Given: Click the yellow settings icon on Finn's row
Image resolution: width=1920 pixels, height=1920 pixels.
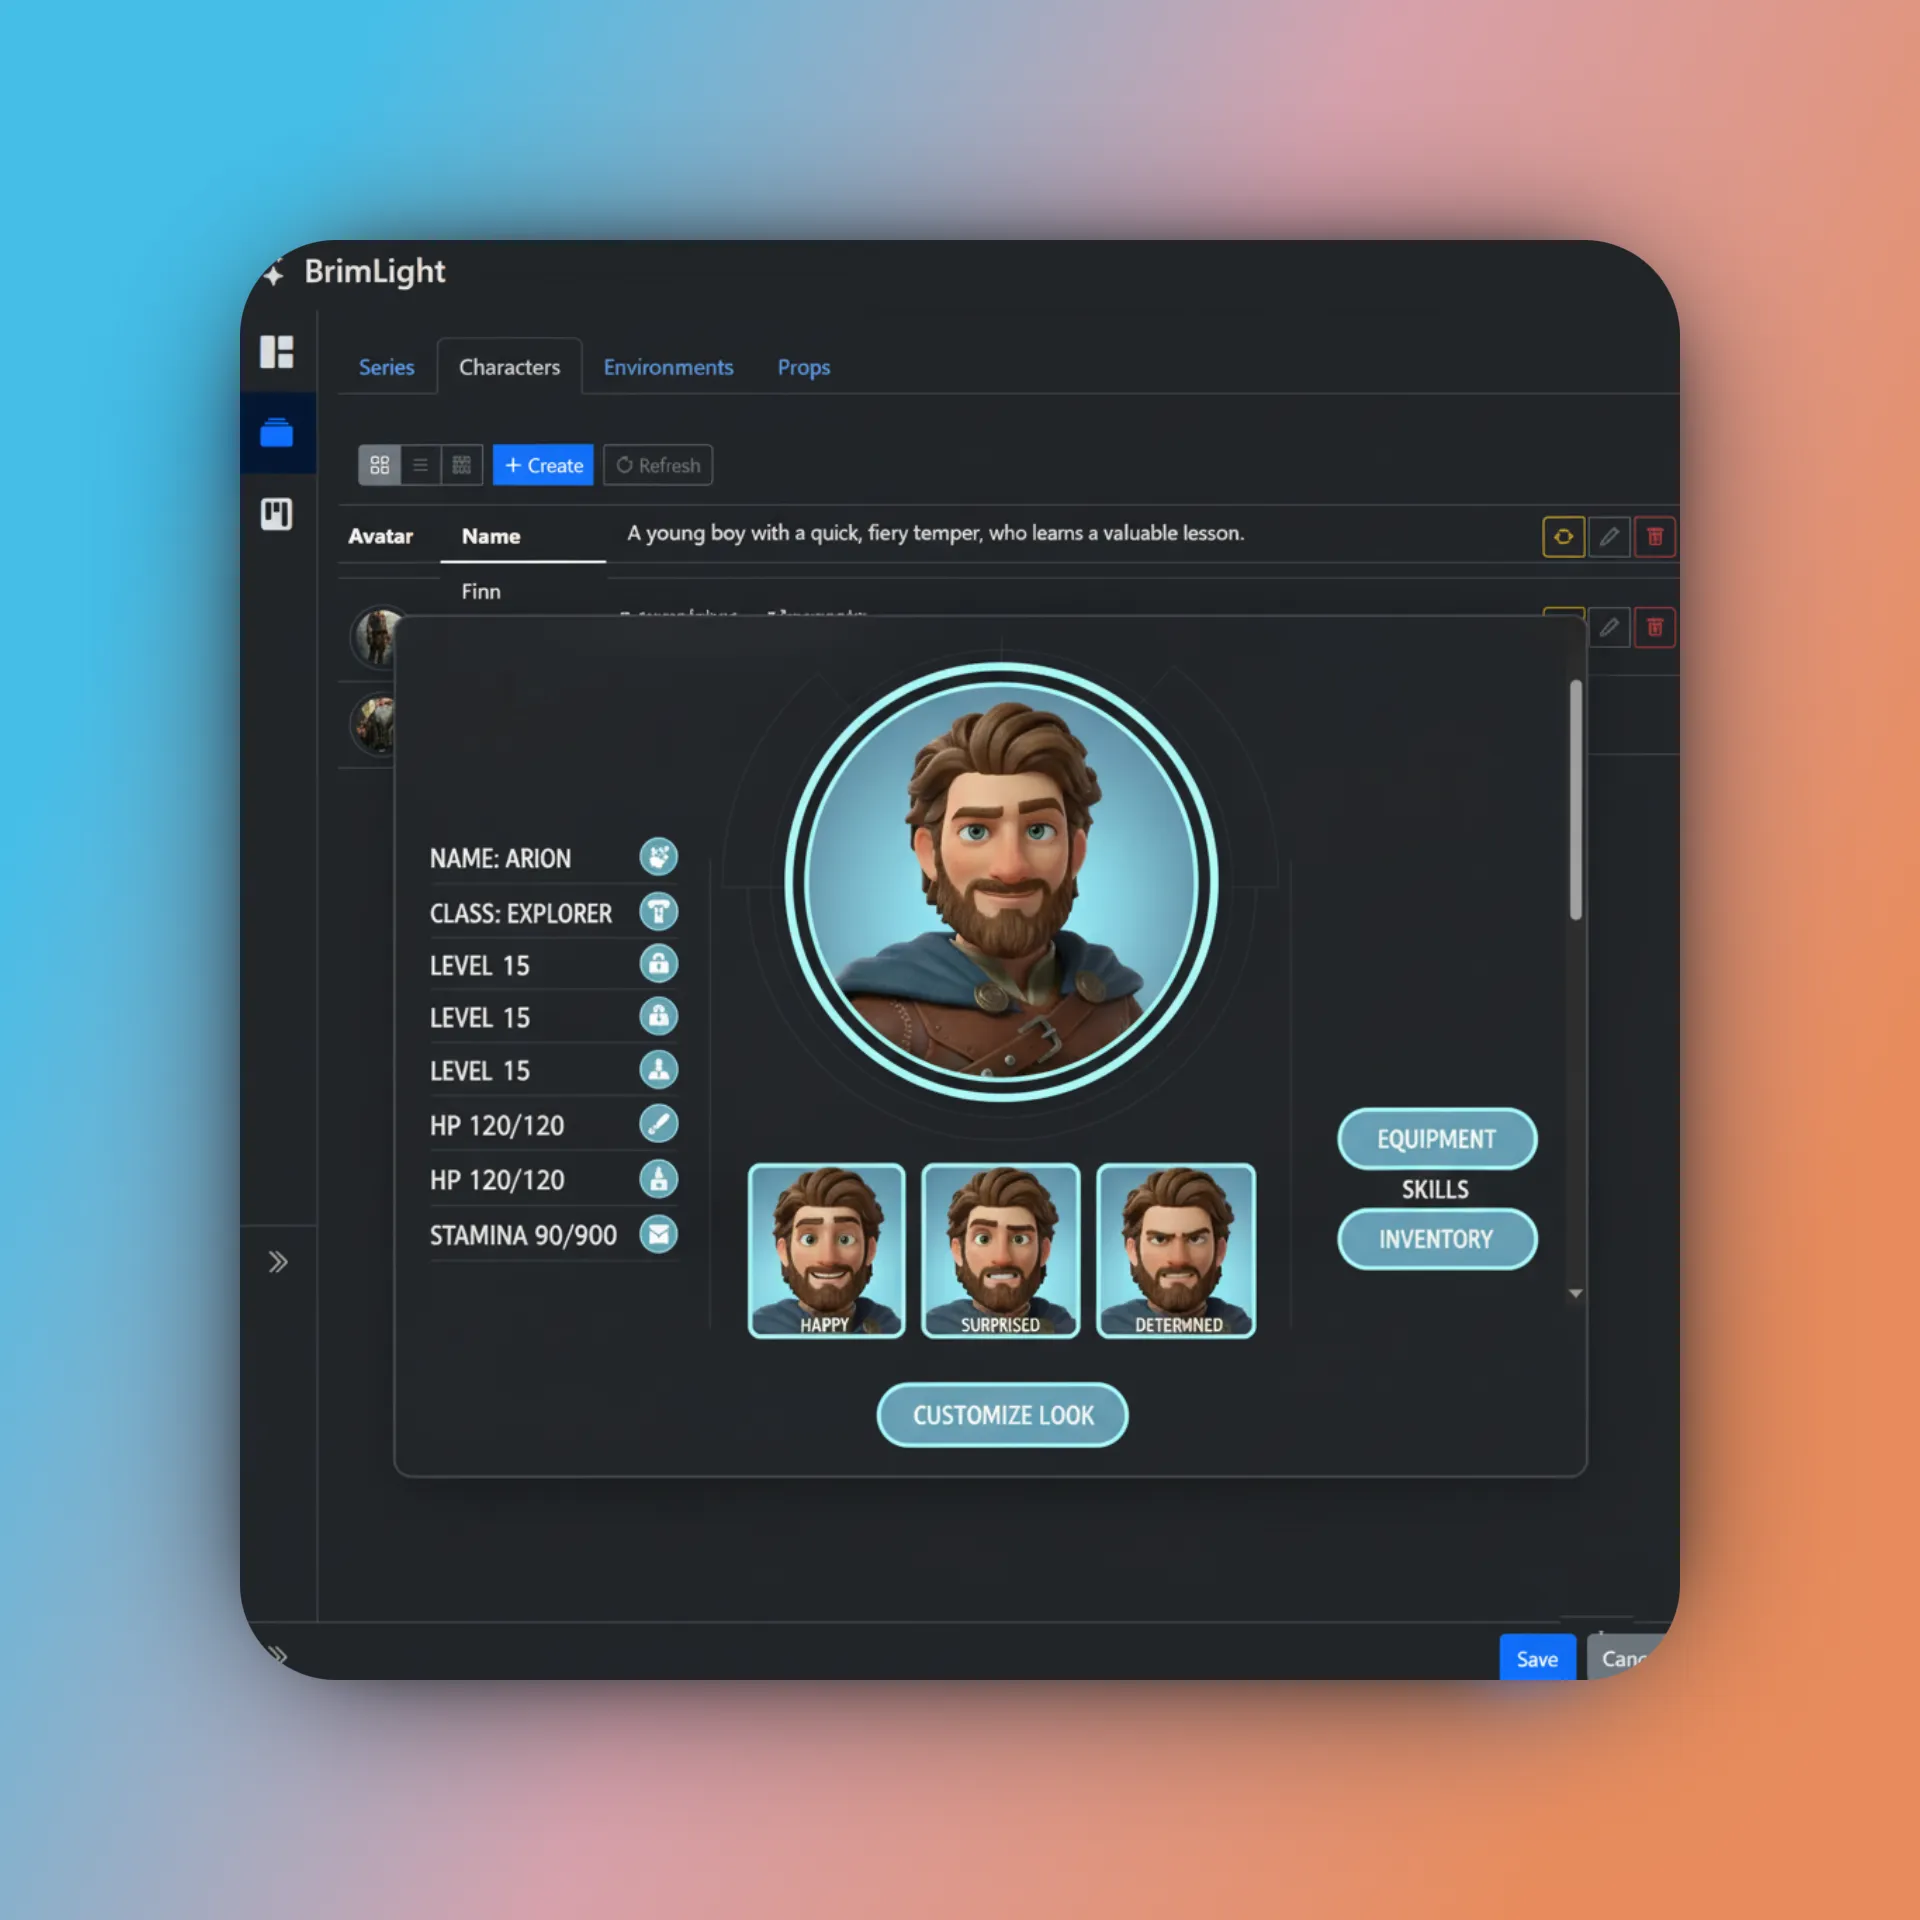Looking at the screenshot, I should click(x=1563, y=536).
